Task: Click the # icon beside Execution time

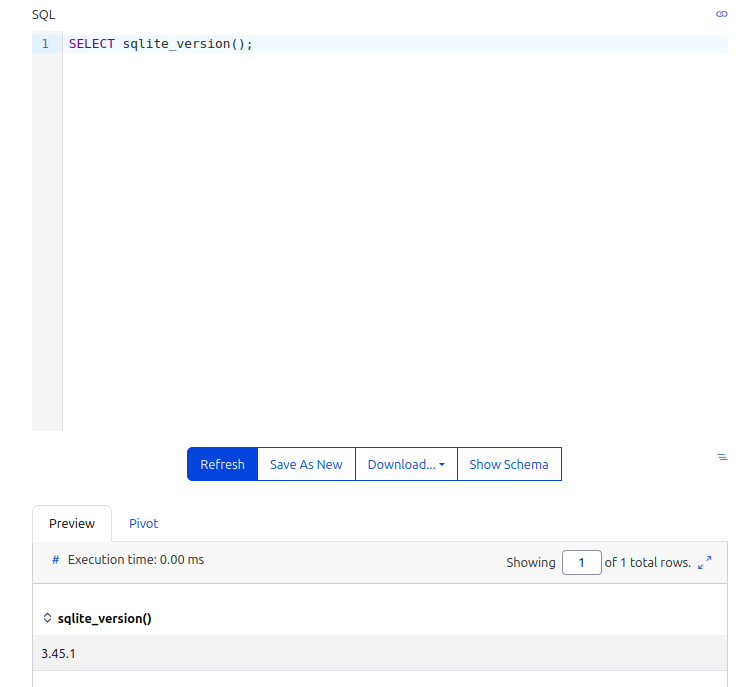Action: click(x=55, y=560)
